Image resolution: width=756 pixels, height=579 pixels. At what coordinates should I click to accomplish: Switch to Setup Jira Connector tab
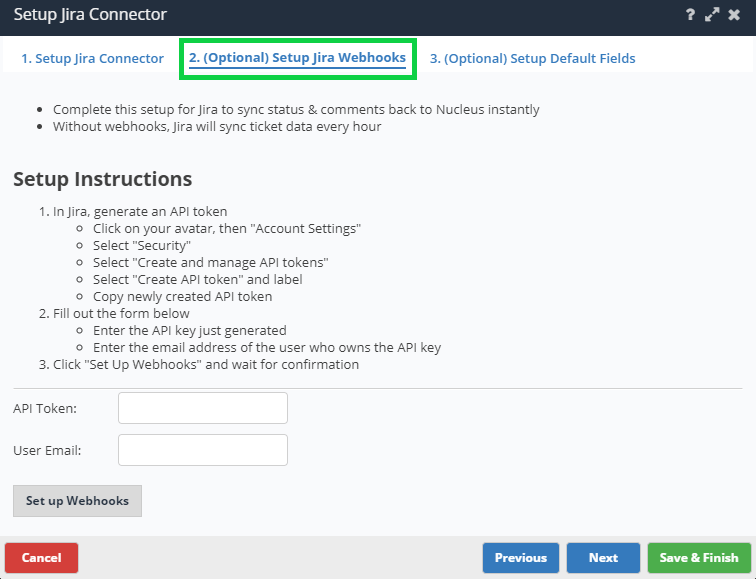point(93,58)
